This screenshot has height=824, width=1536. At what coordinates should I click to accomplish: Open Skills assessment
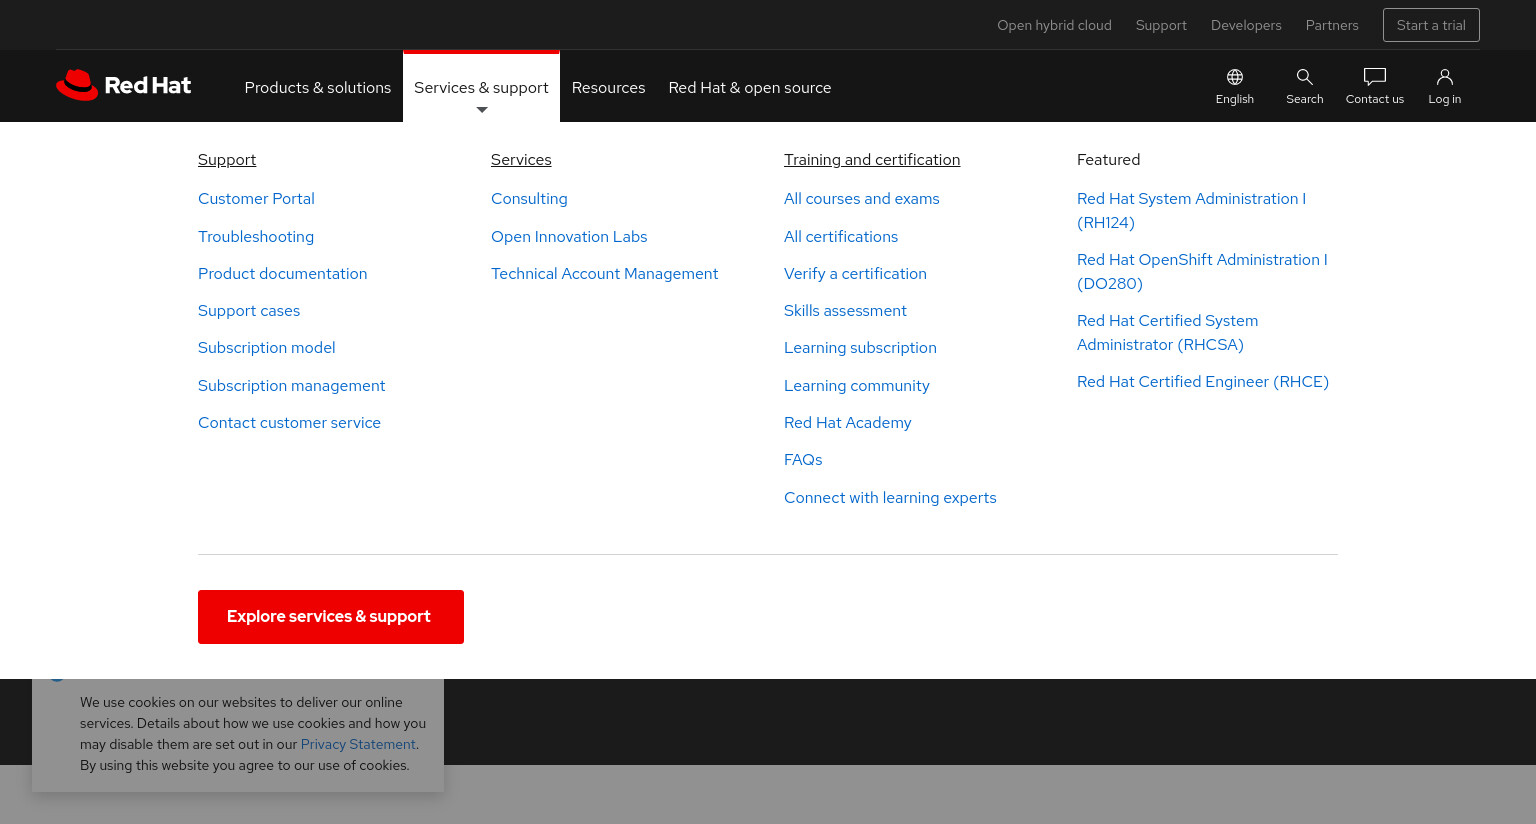(x=846, y=311)
